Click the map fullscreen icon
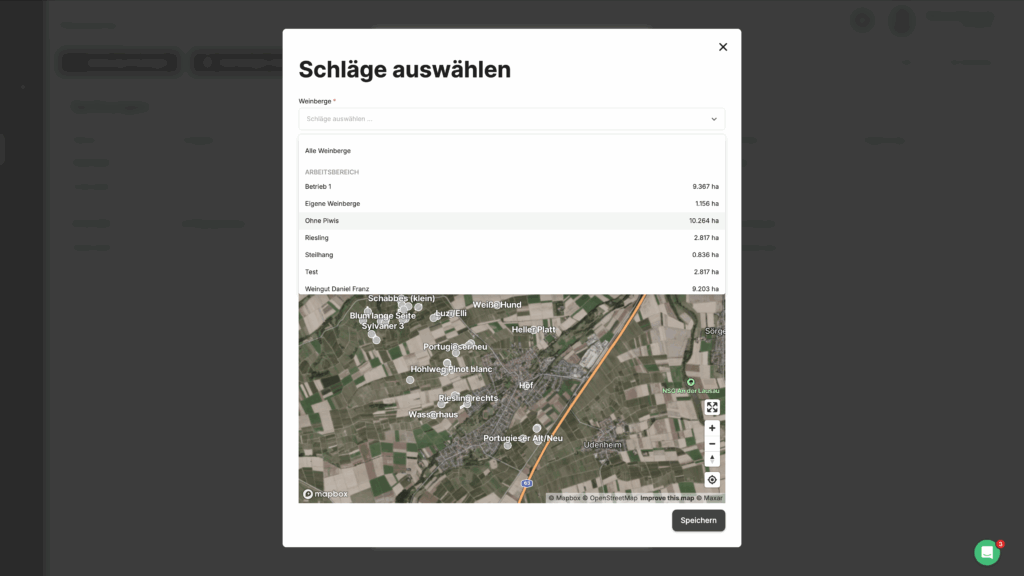 tap(712, 407)
